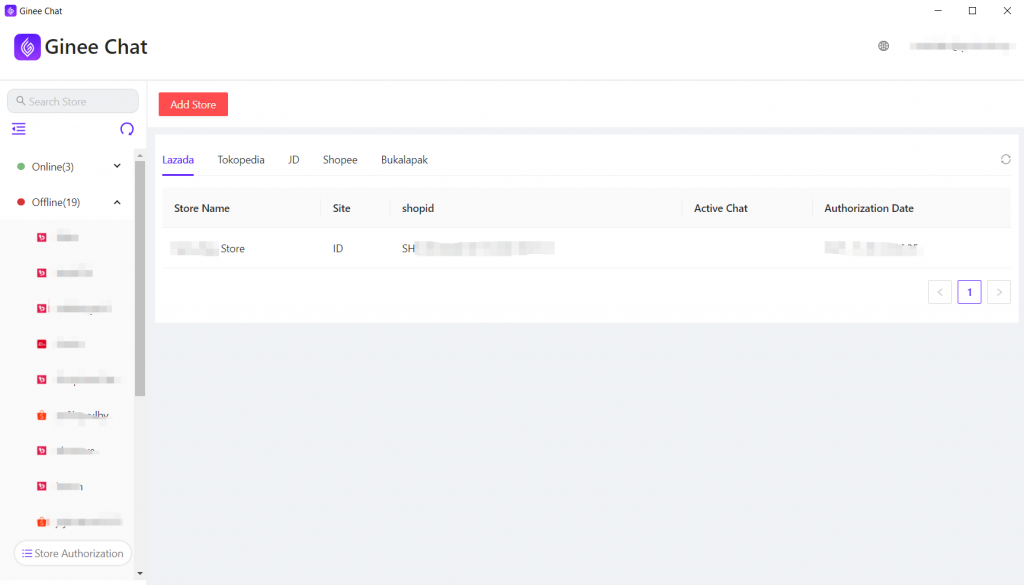Click the Site column header
This screenshot has height=585, width=1024.
tap(342, 208)
